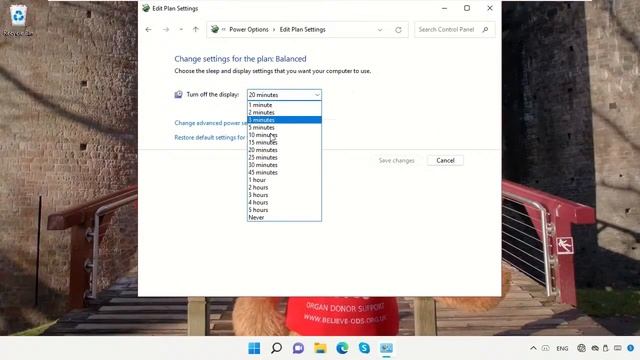Pick 3 hours from the list
The image size is (640, 360).
(284, 195)
